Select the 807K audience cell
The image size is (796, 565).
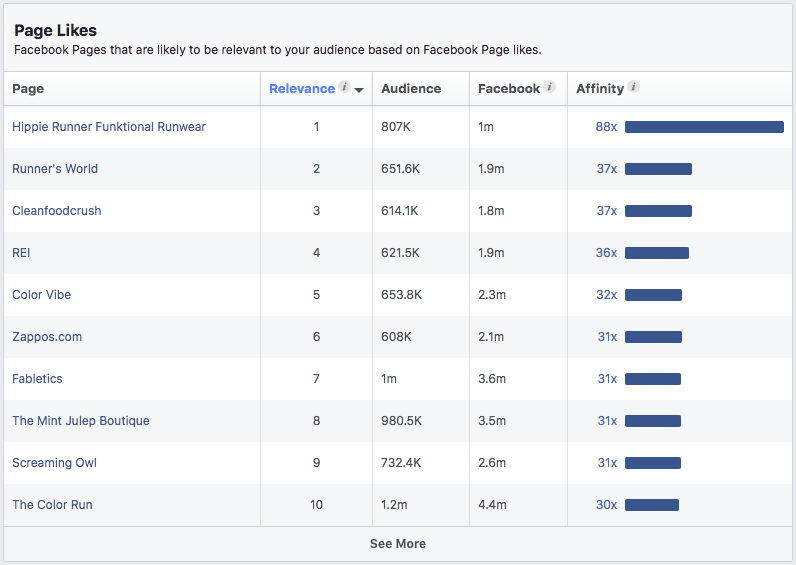click(x=395, y=127)
